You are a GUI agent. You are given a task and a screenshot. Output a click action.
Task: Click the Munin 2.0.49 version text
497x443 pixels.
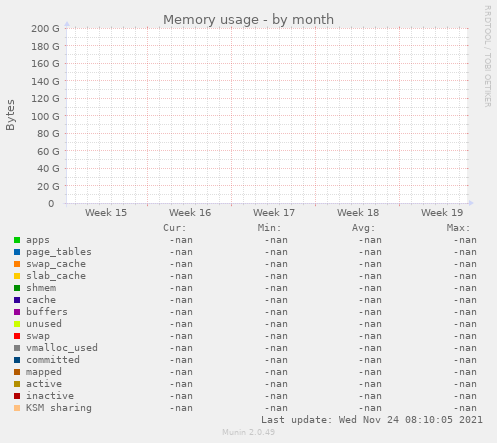248,432
